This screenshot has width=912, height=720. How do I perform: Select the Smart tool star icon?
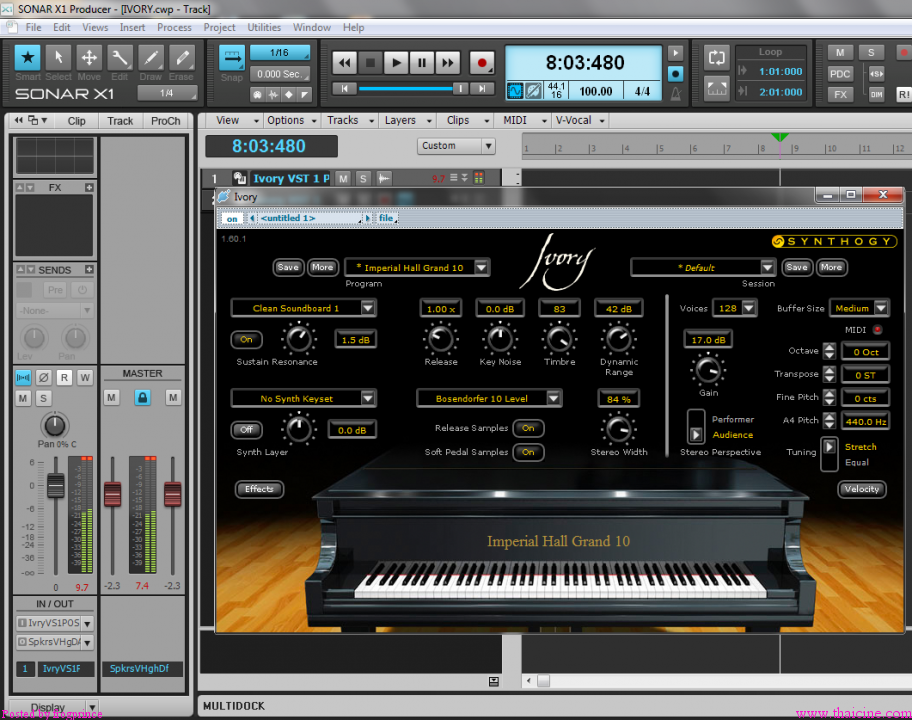(x=27, y=58)
